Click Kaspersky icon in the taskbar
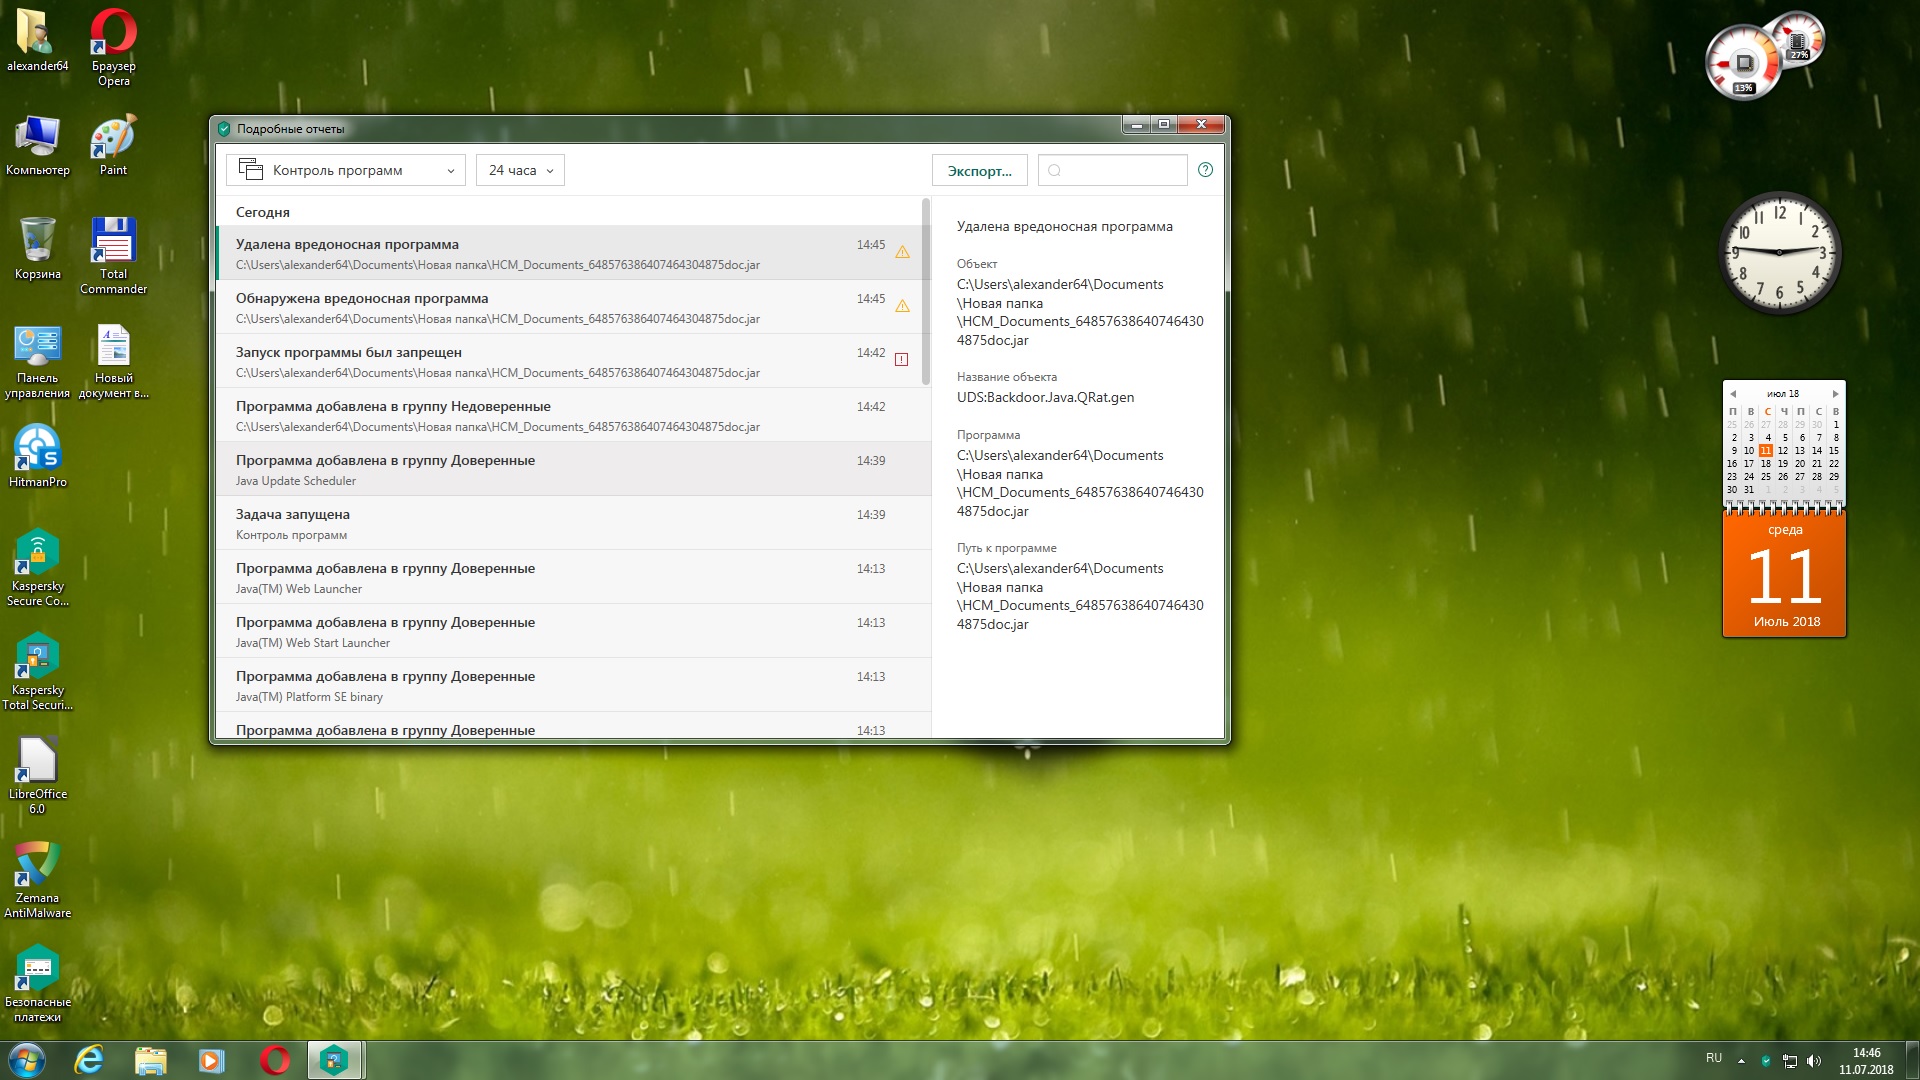This screenshot has height=1080, width=1920. (334, 1060)
